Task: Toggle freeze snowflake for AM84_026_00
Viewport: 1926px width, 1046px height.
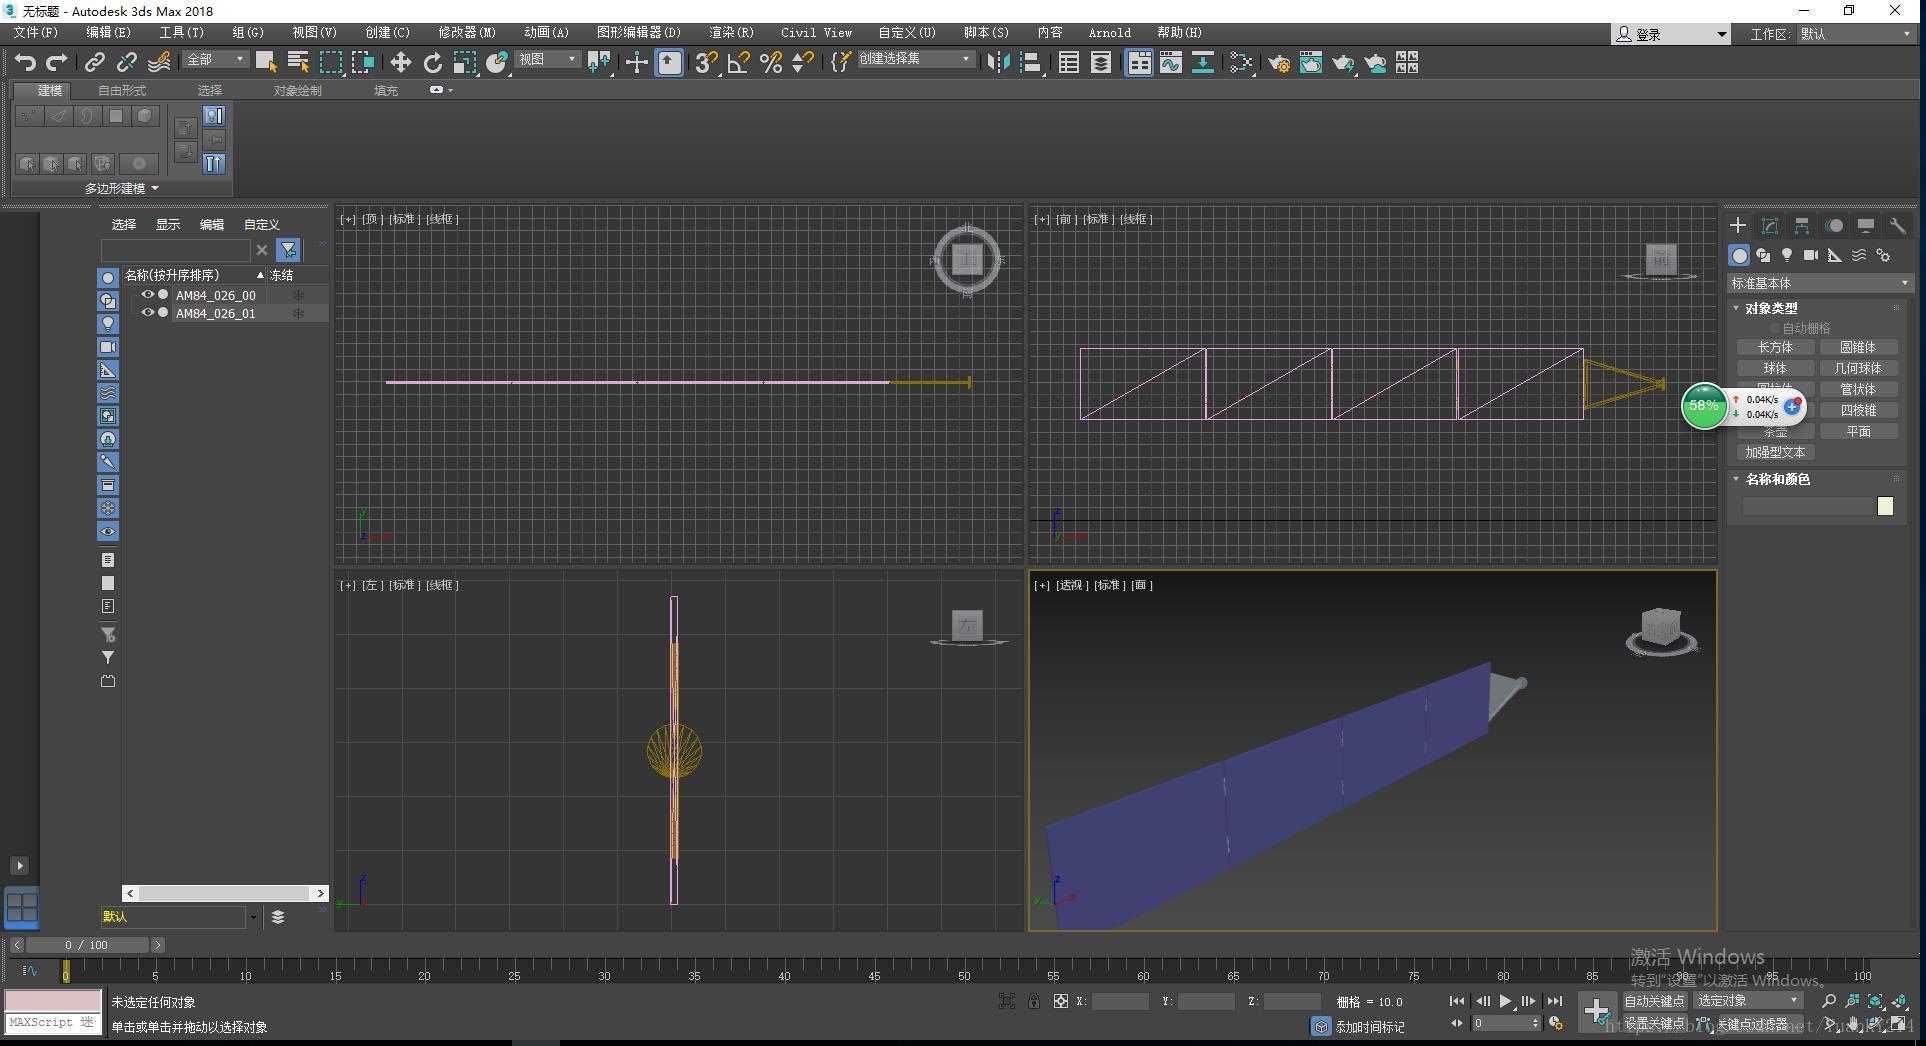Action: tap(298, 295)
